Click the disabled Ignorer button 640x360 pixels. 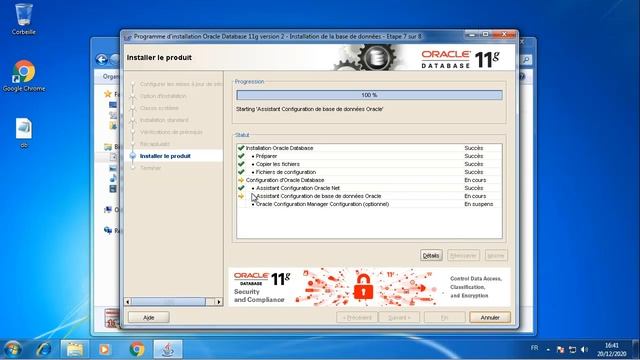coord(496,256)
